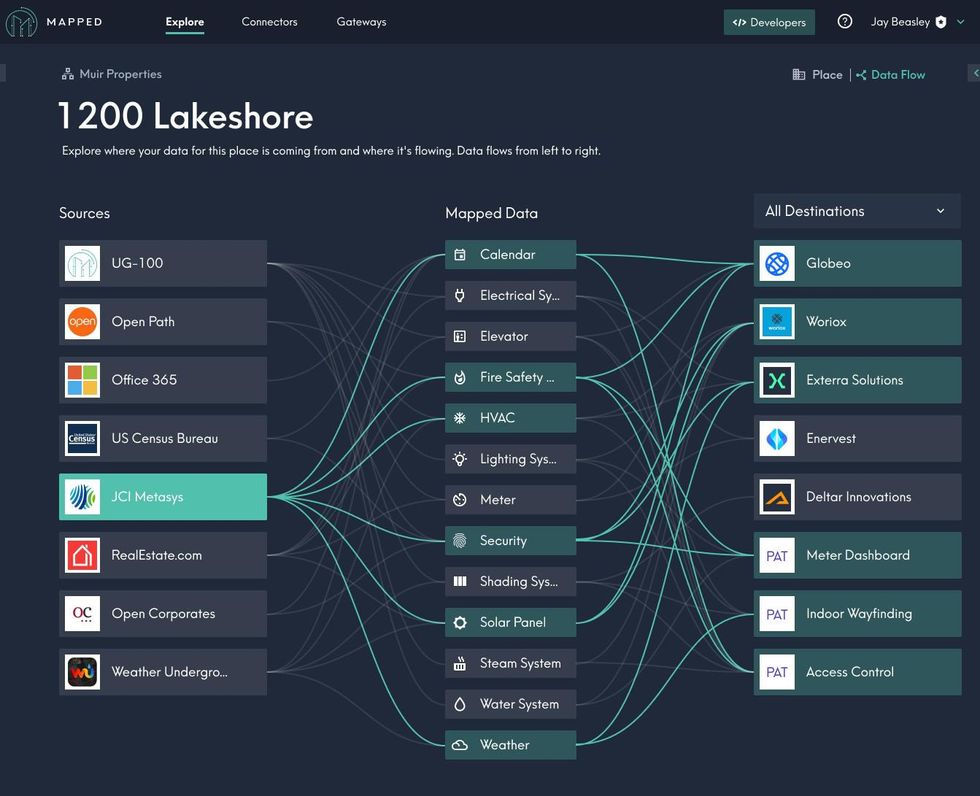Open the All Destinations dropdown

(x=857, y=211)
